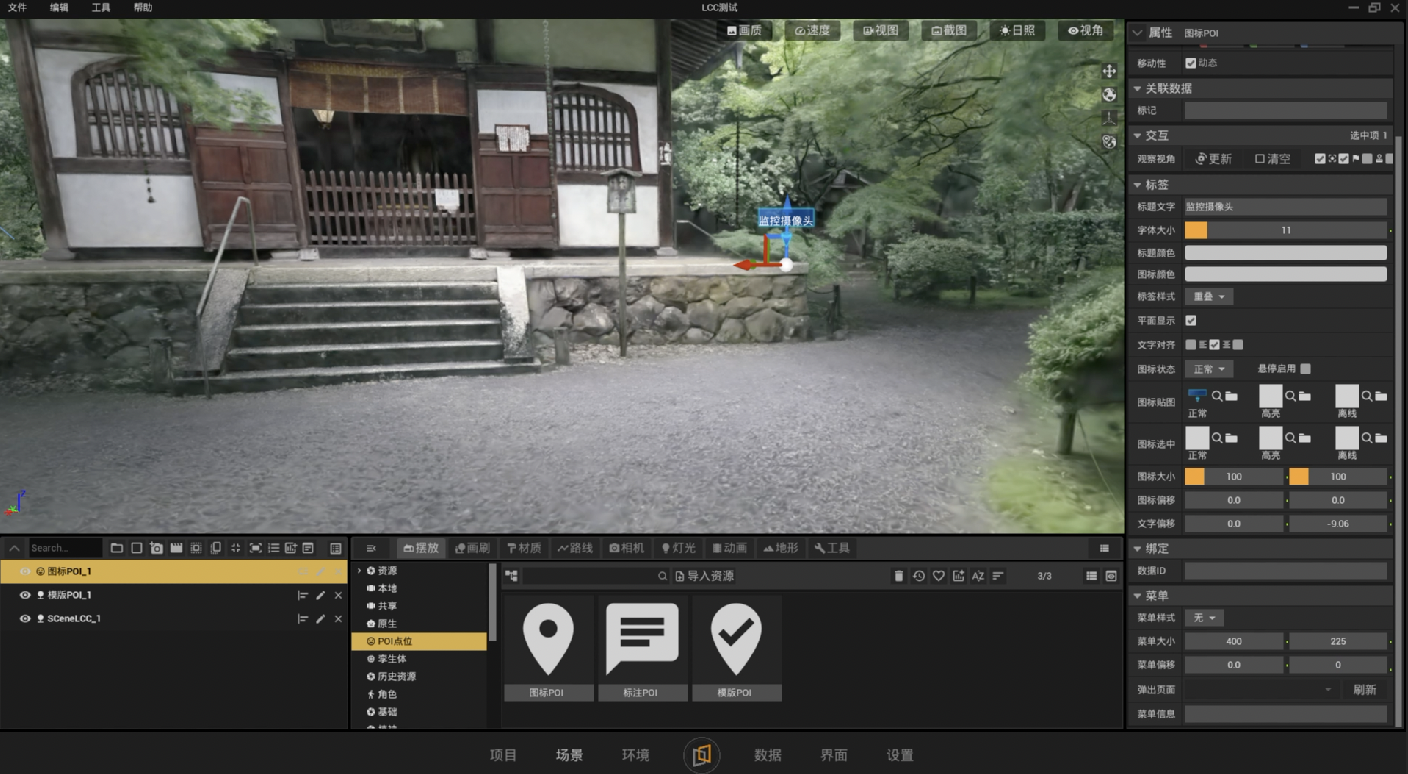The image size is (1408, 774).
Task: Click the trash delete icon in asset toolbar
Action: (x=899, y=576)
